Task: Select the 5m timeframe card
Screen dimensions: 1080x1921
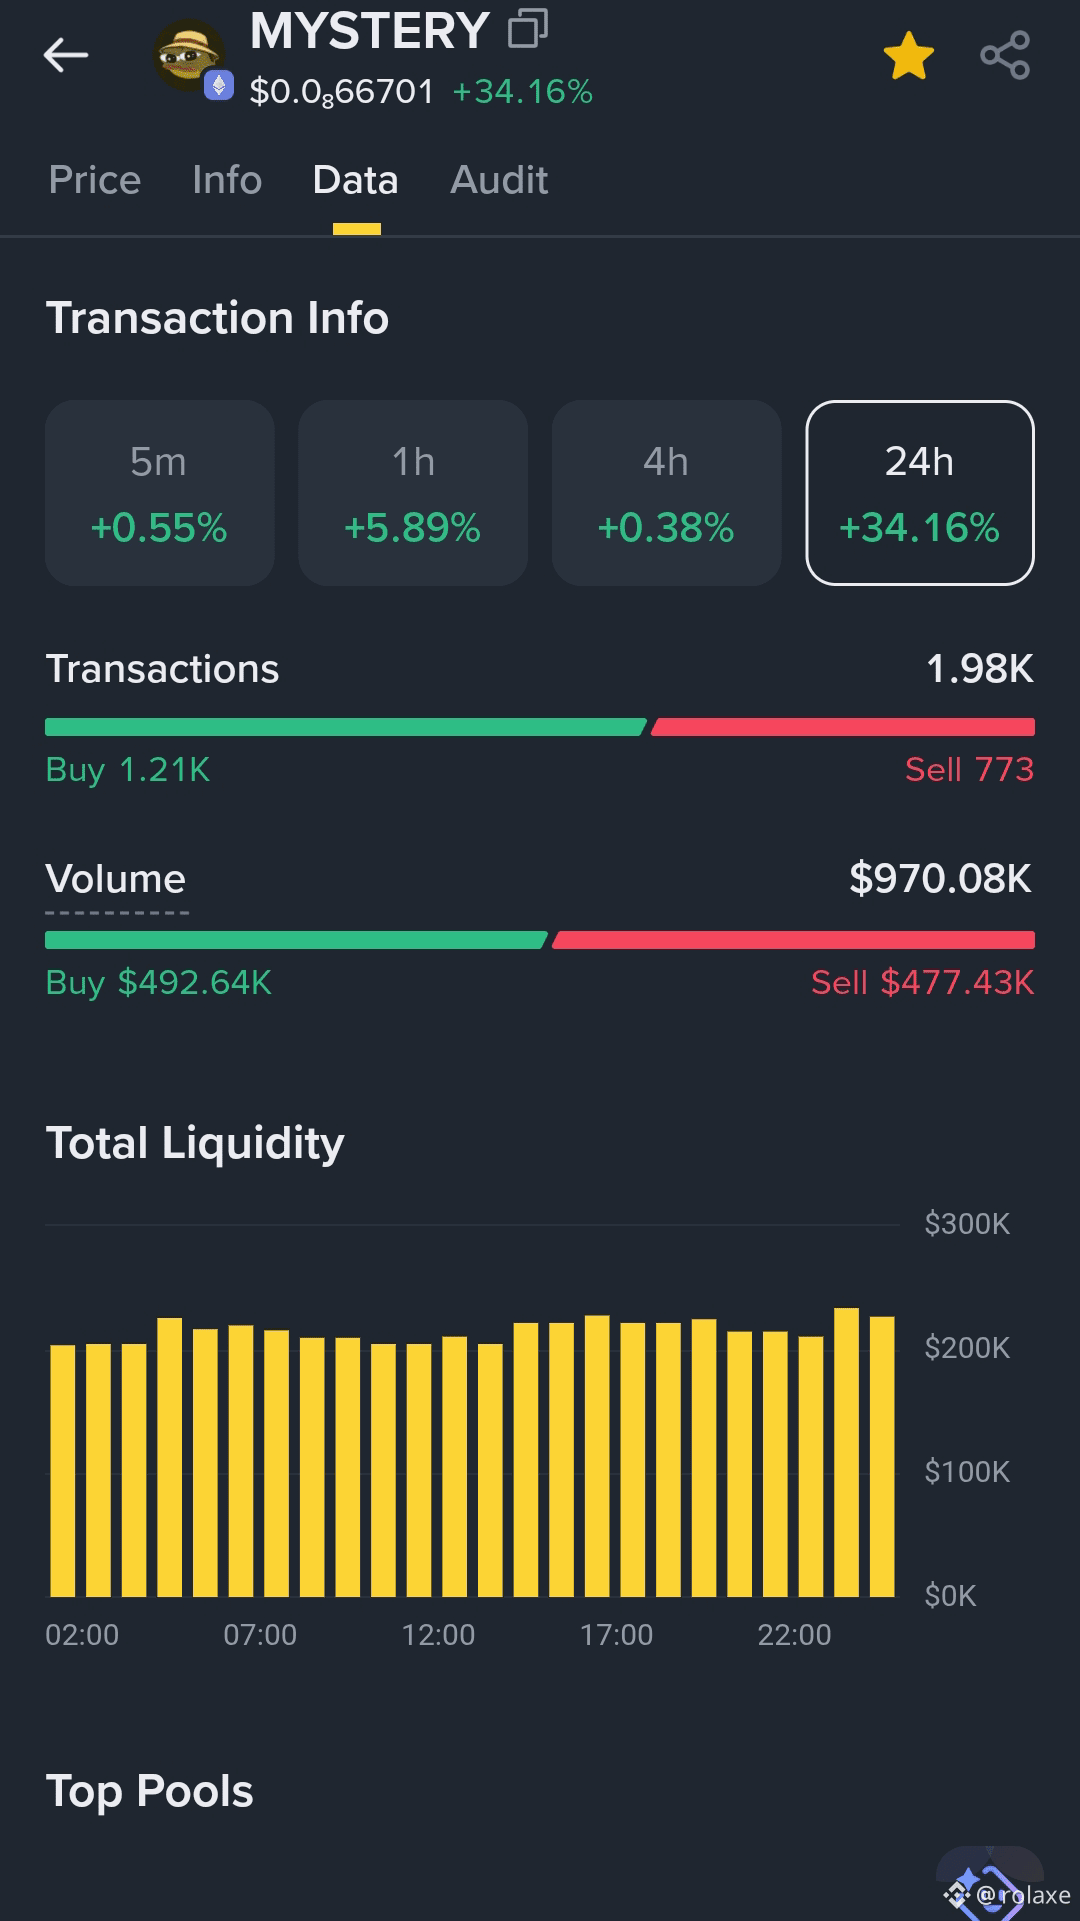Action: point(160,493)
